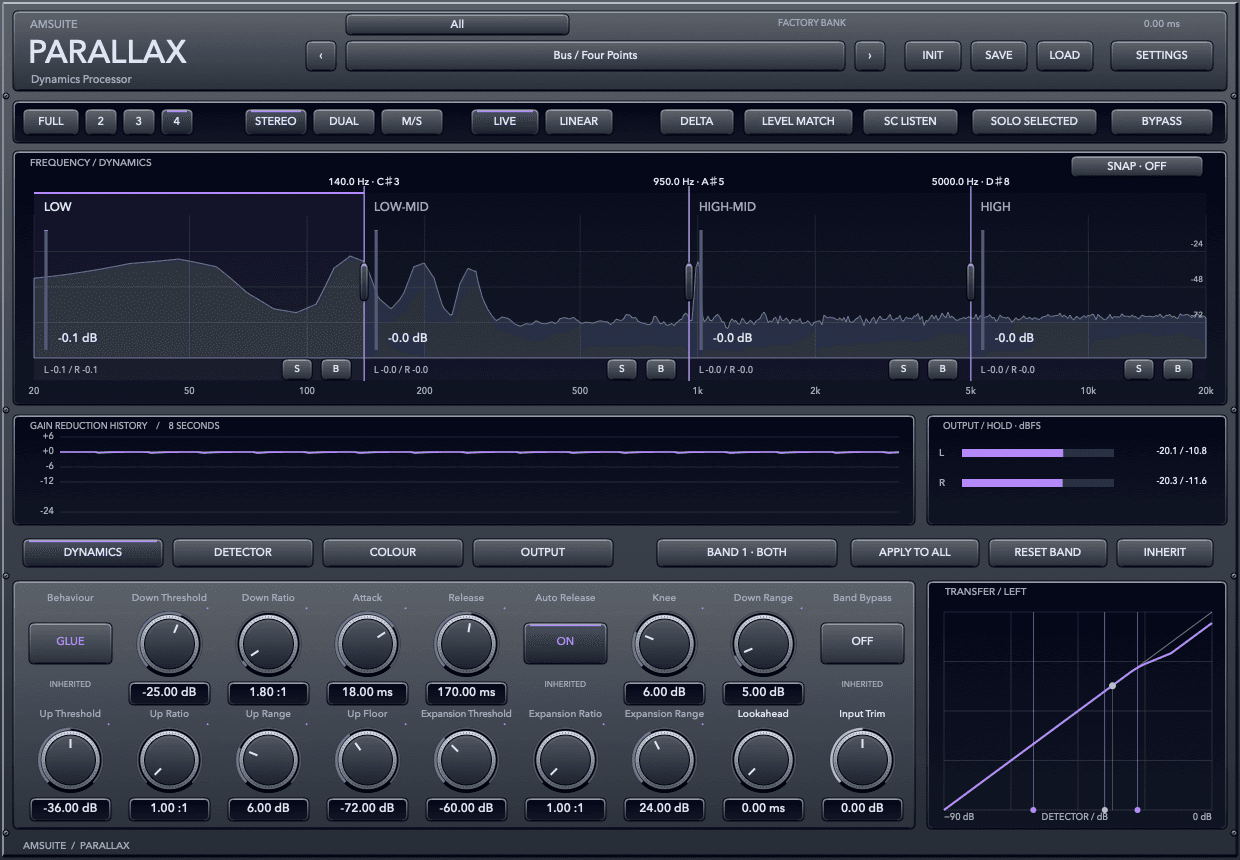The height and width of the screenshot is (860, 1240).
Task: Toggle the global BYPASS button
Action: click(x=1162, y=122)
